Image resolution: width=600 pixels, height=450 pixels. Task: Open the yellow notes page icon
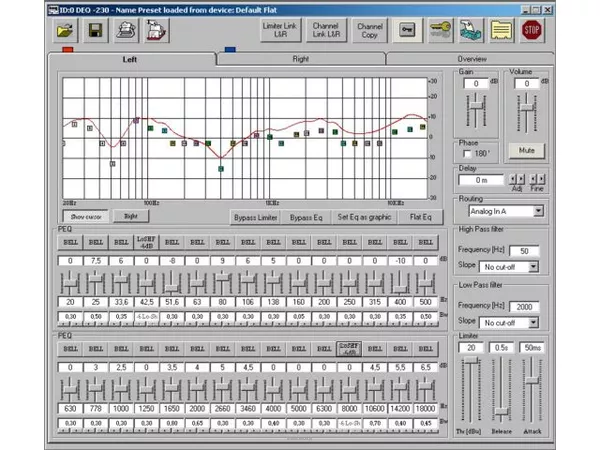tap(501, 30)
